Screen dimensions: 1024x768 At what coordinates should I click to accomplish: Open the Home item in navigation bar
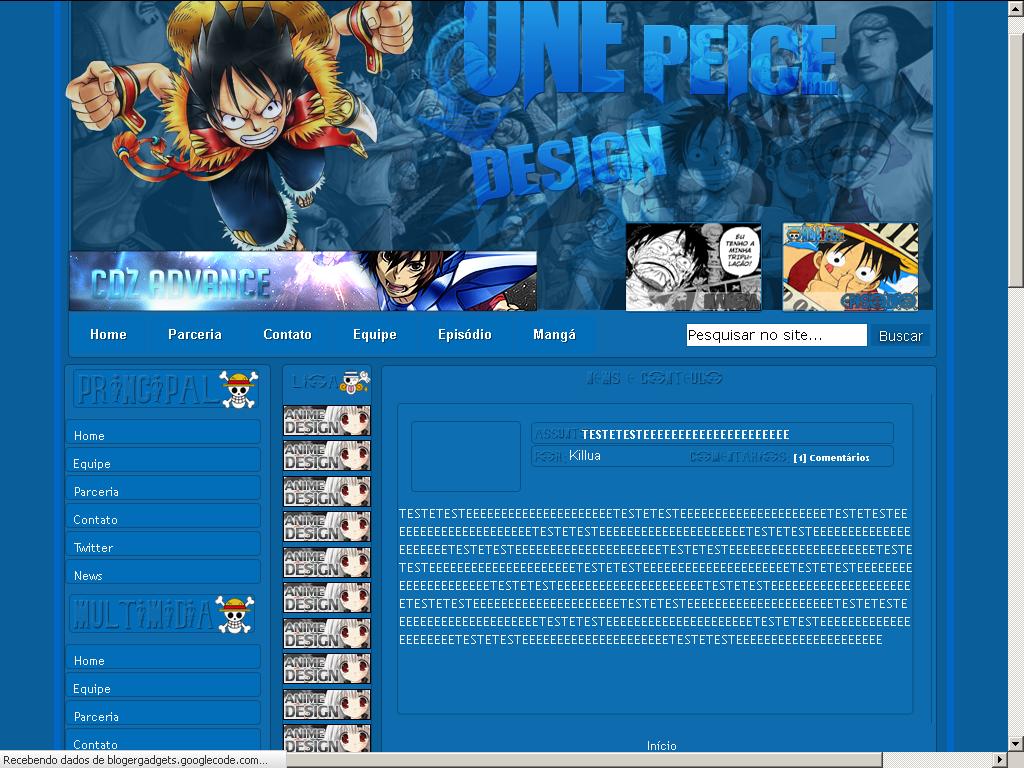[108, 334]
